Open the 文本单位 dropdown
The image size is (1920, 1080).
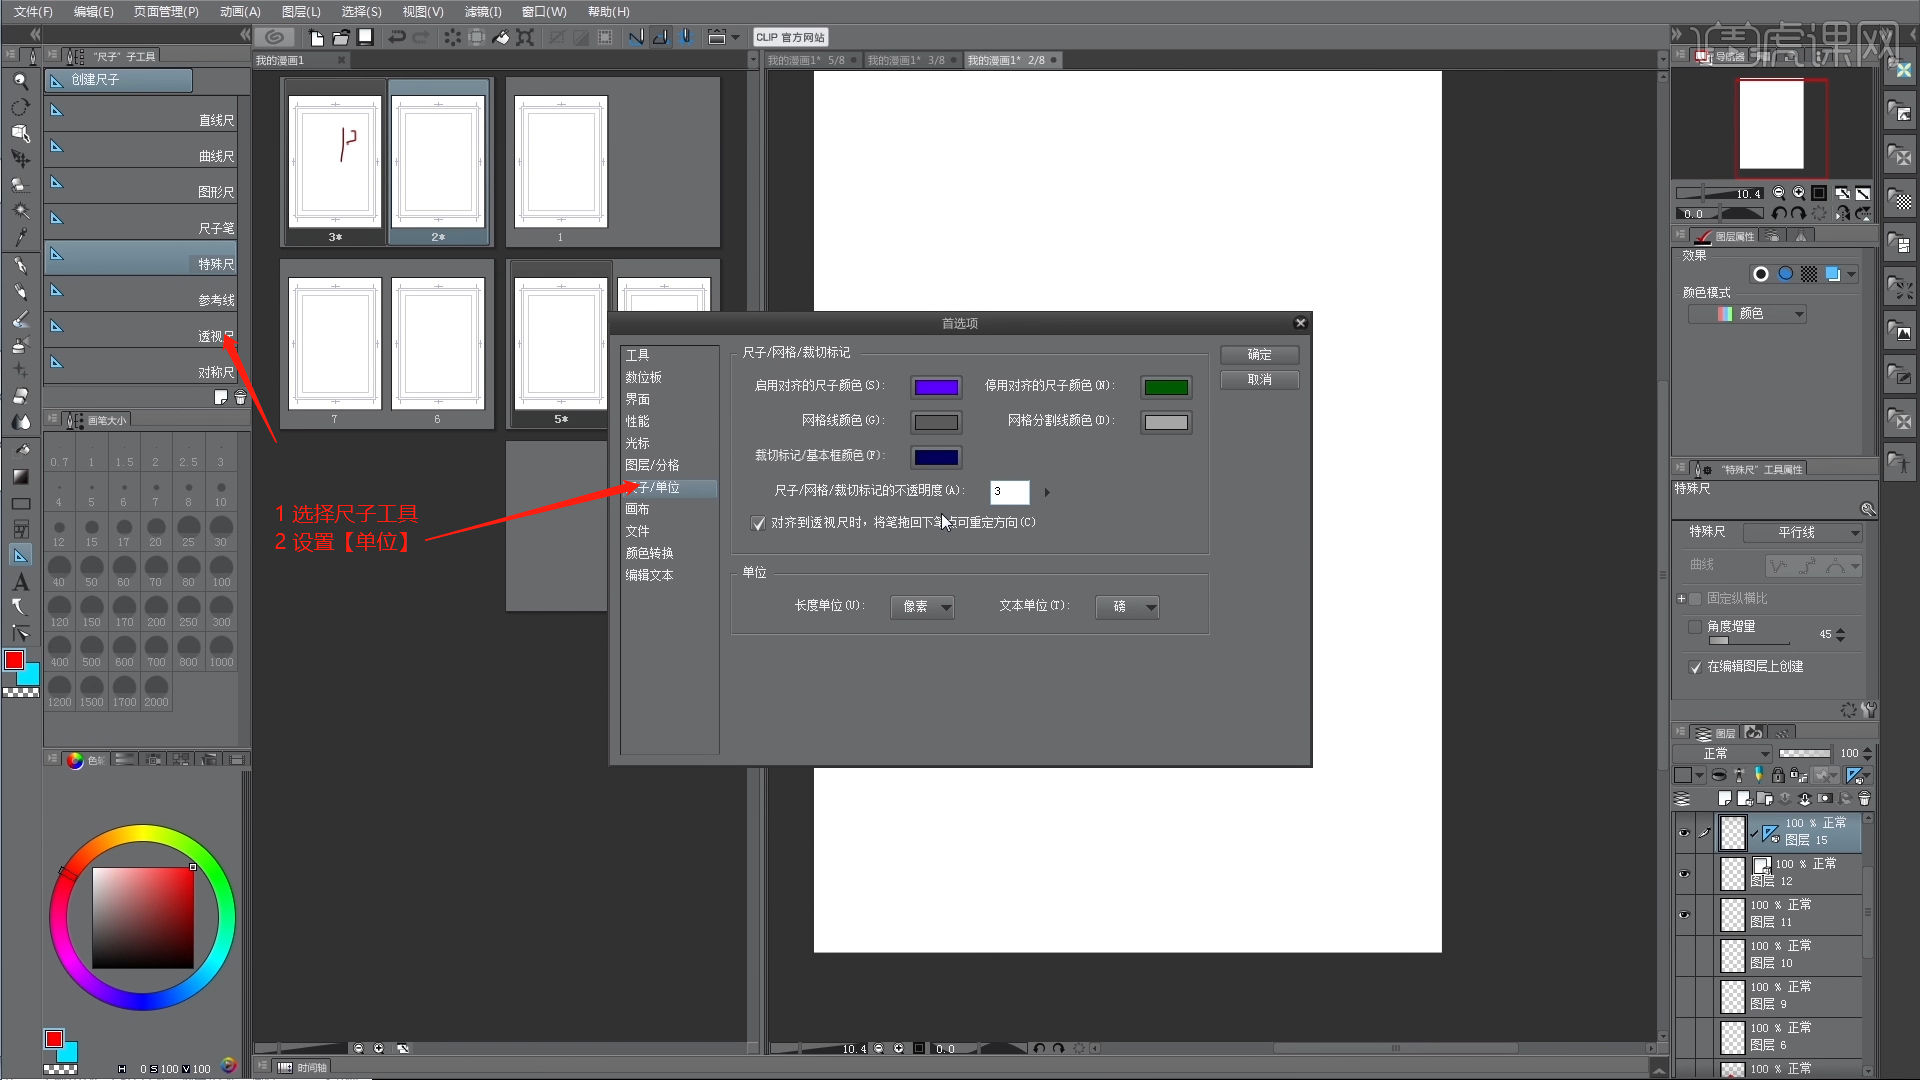(x=1127, y=607)
